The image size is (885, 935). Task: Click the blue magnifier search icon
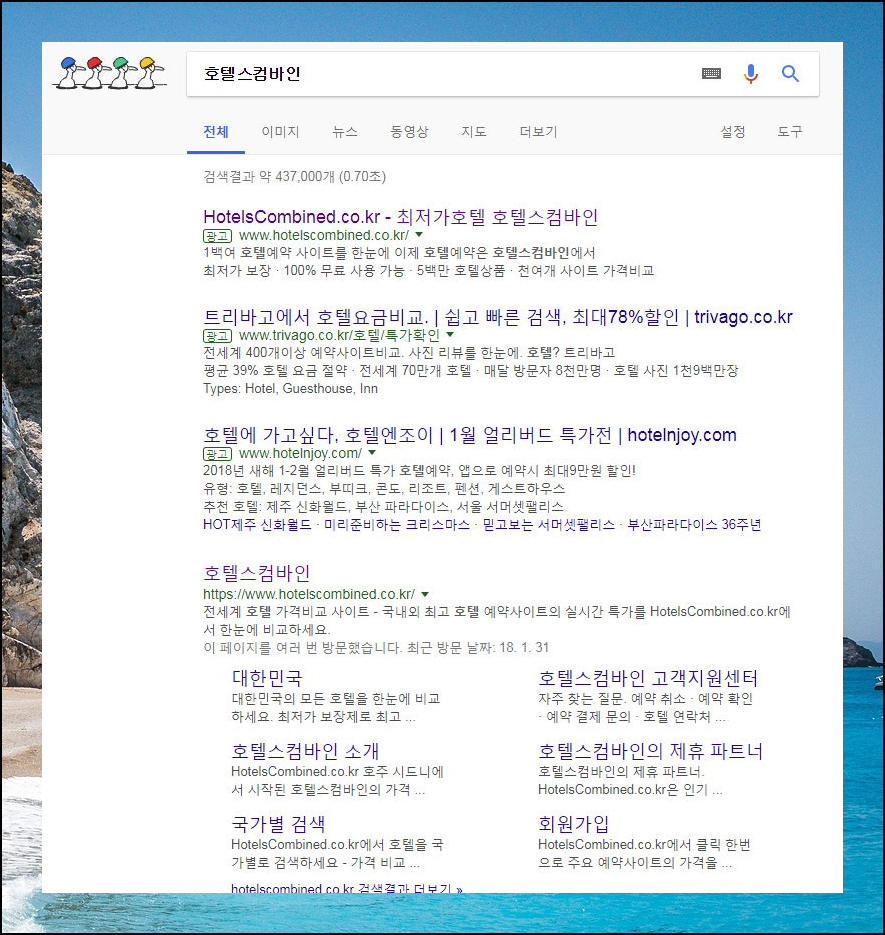(790, 73)
